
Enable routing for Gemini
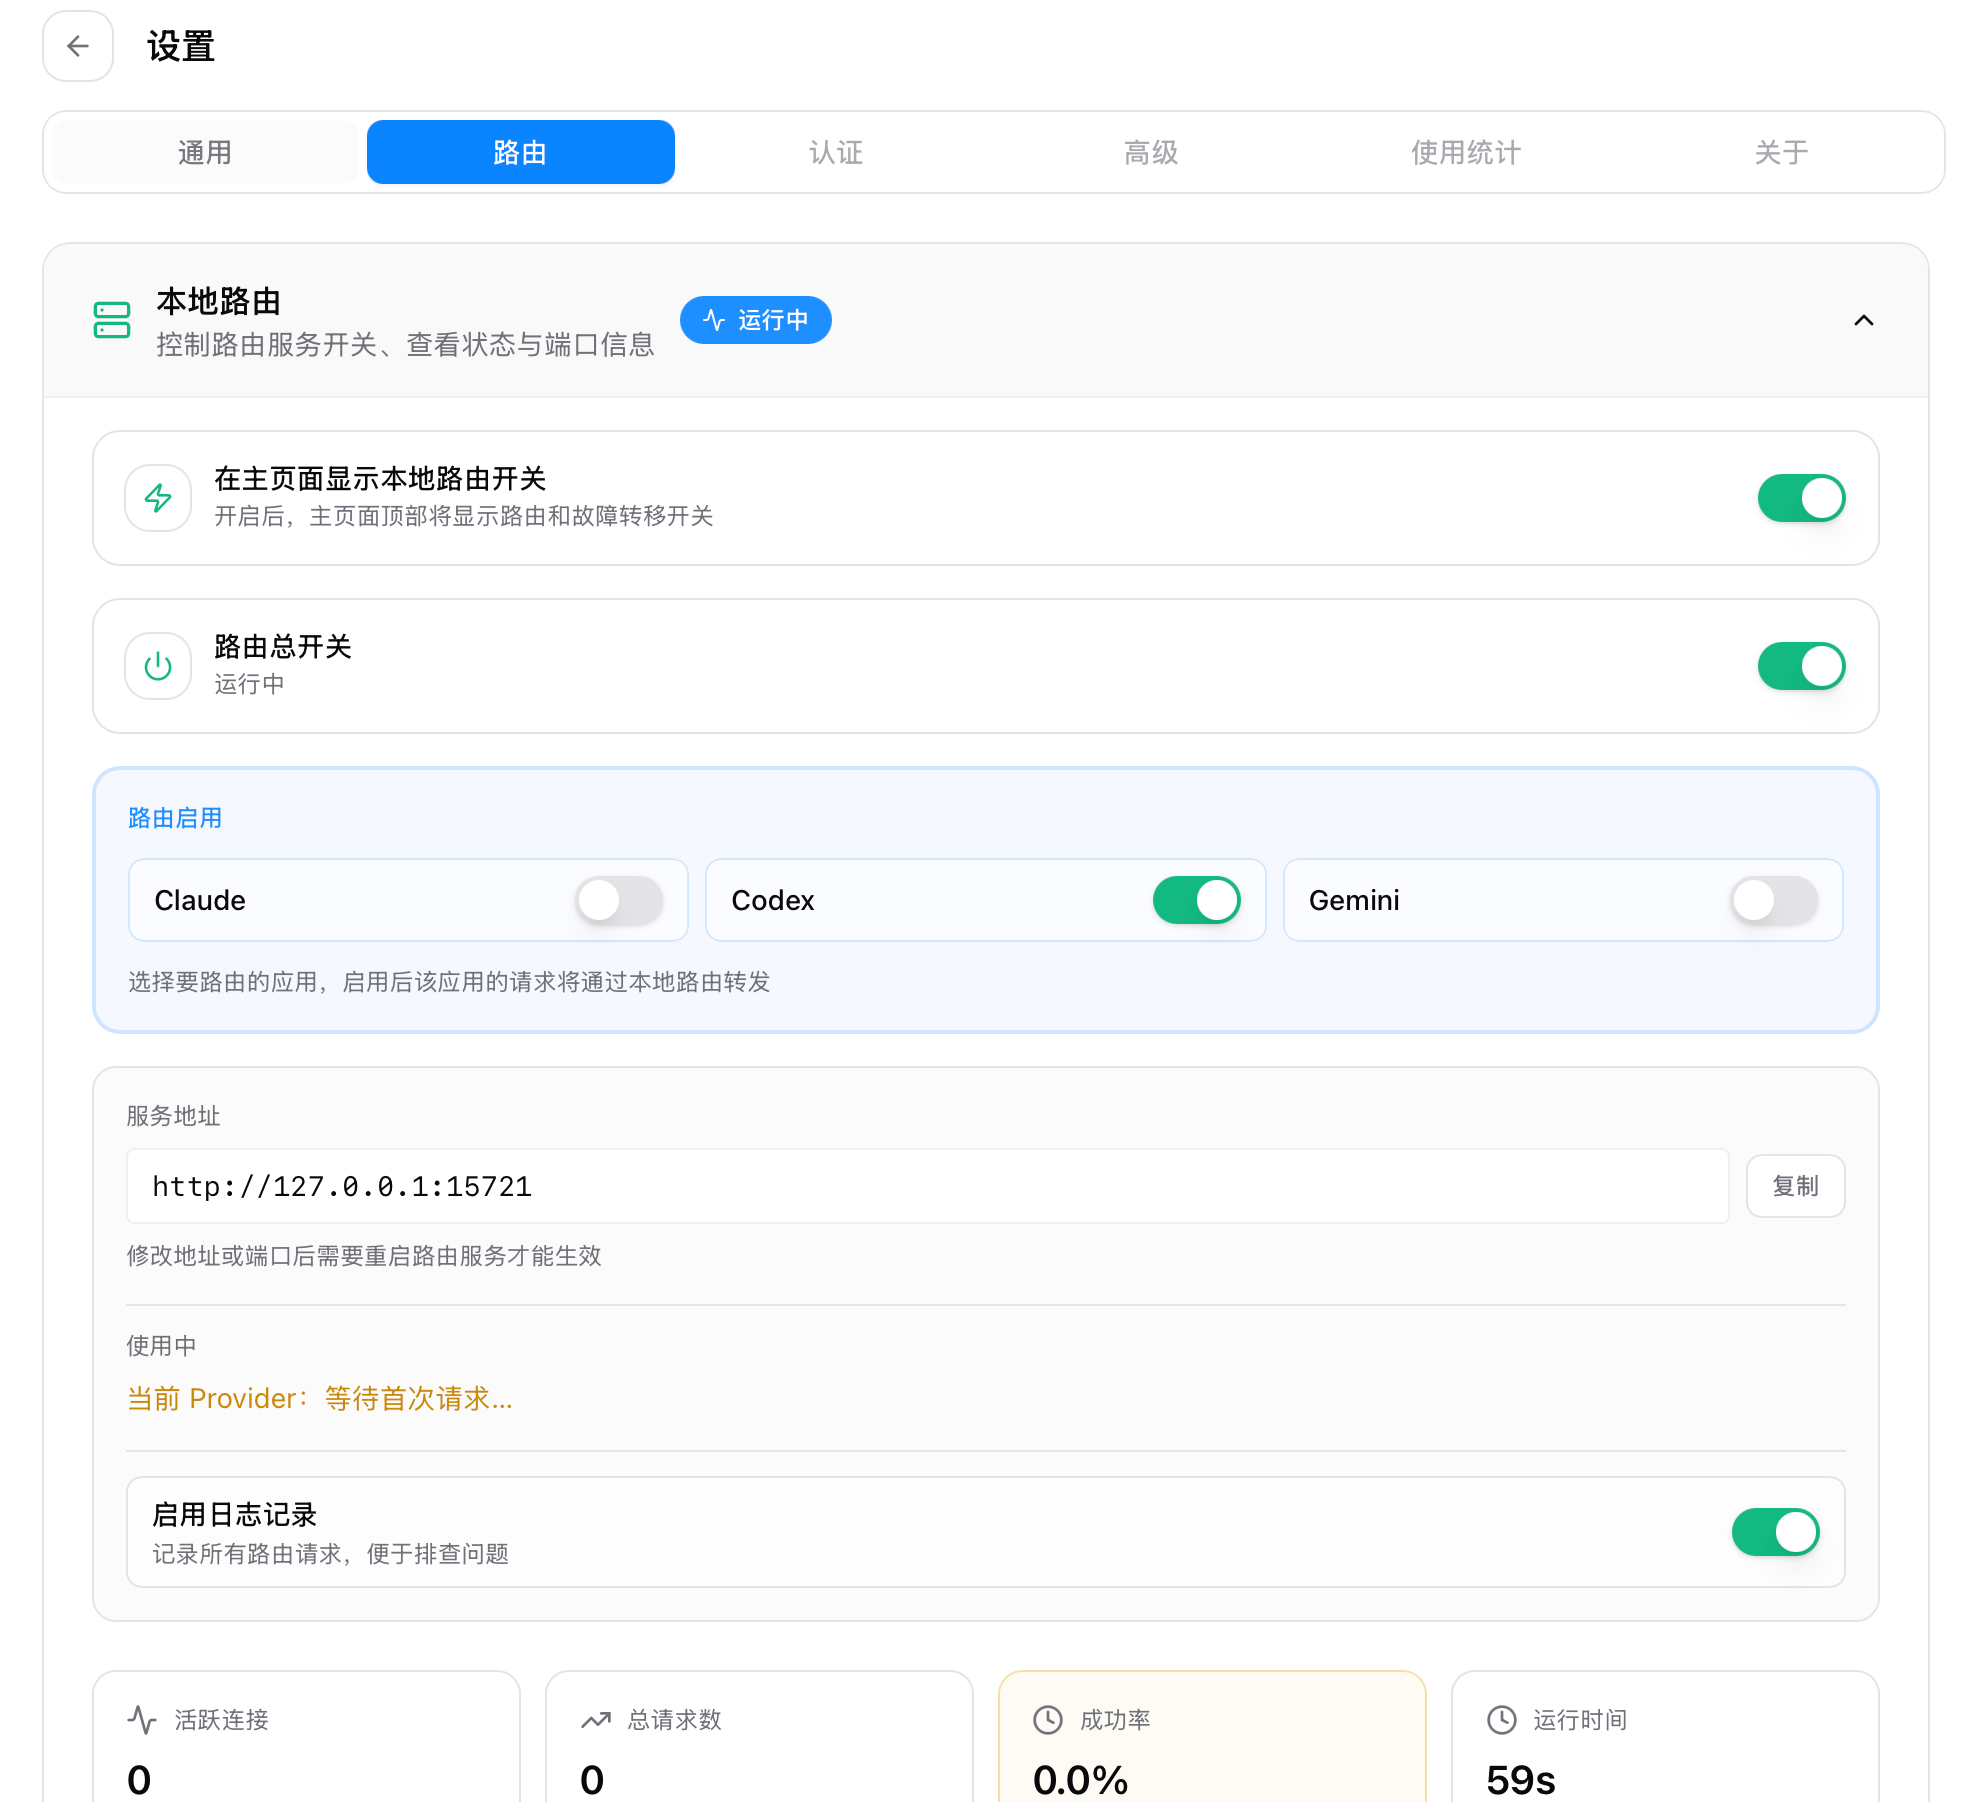1775,900
